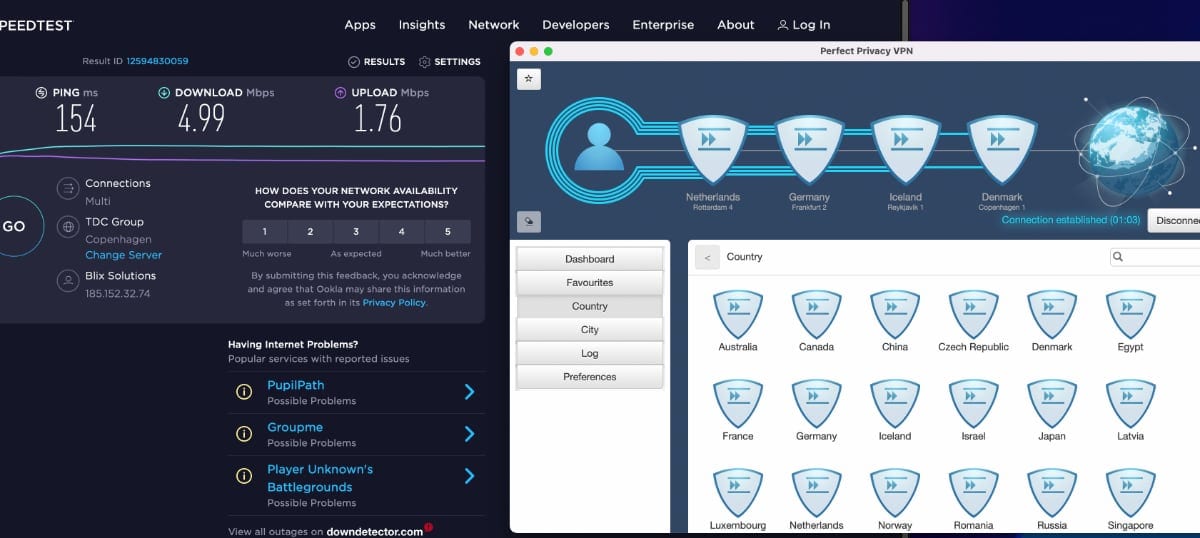Image resolution: width=1200 pixels, height=538 pixels.
Task: Click the Denmark Copenhagen 1 hop shield
Action: 1001,149
